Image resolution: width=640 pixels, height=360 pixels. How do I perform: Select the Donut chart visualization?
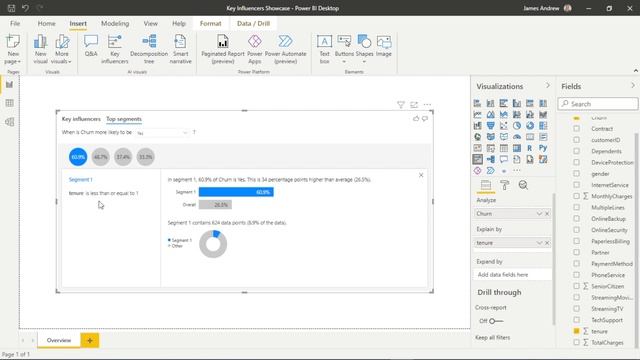530,126
